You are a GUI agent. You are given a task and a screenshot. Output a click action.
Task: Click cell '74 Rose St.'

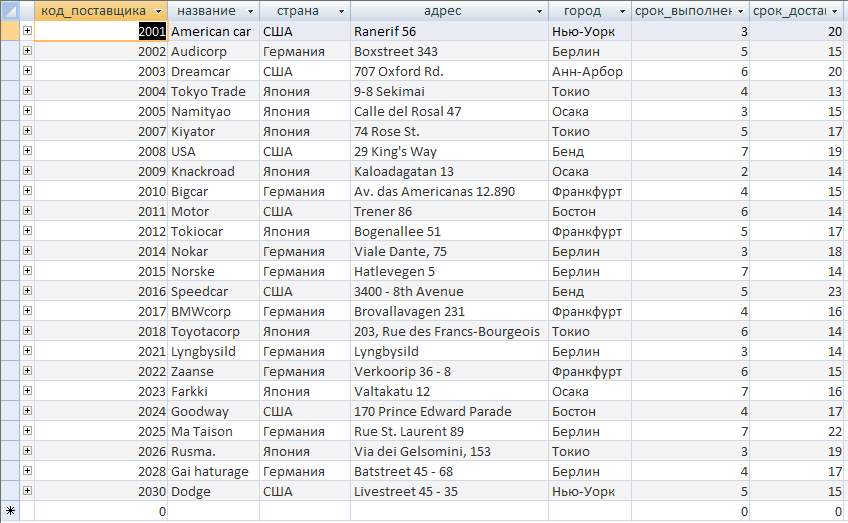click(x=449, y=131)
